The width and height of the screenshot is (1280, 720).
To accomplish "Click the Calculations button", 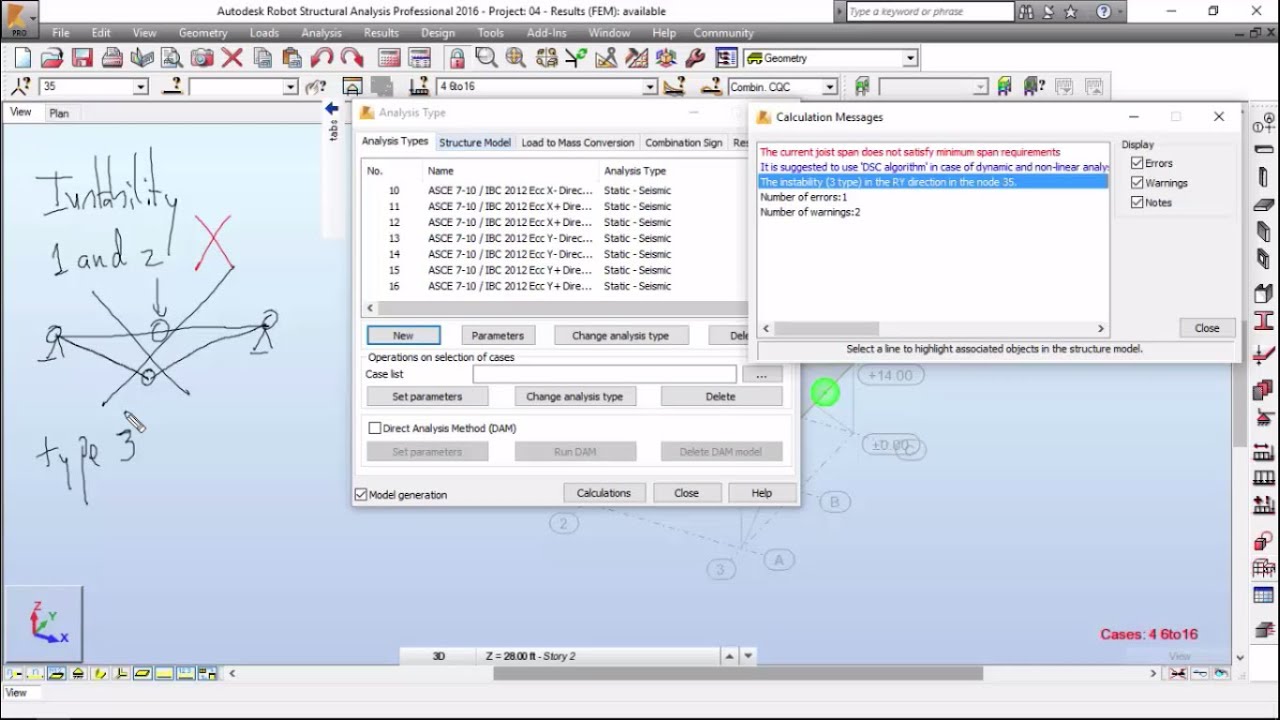I will 603,493.
